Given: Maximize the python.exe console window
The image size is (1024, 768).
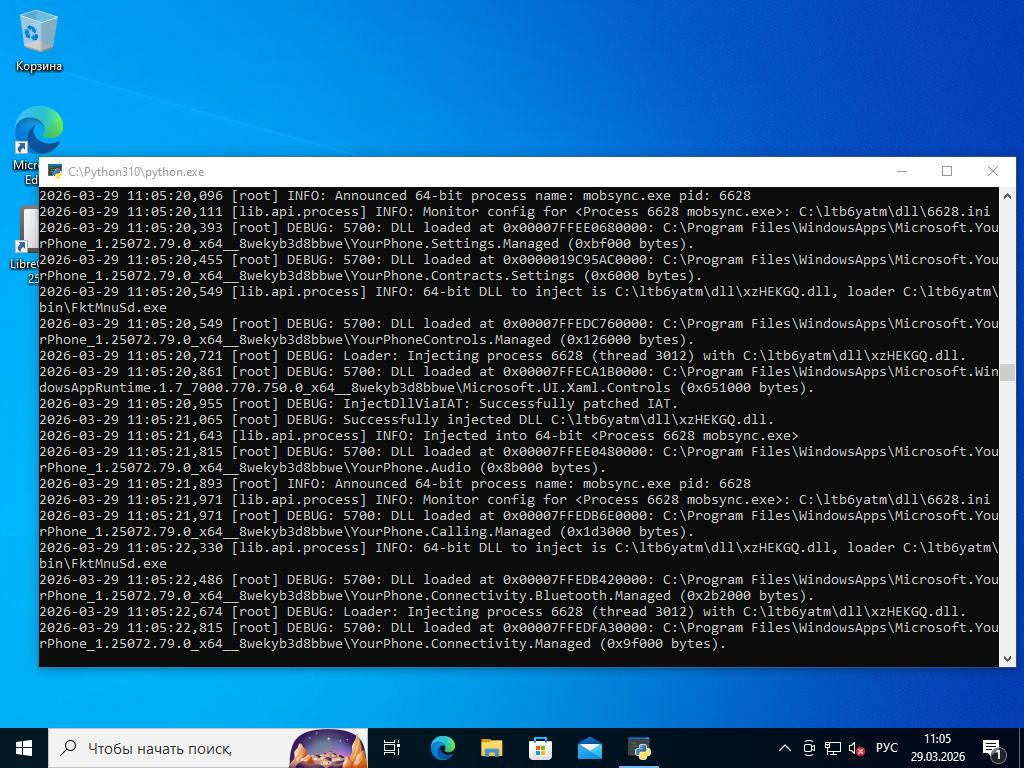Looking at the screenshot, I should point(947,171).
